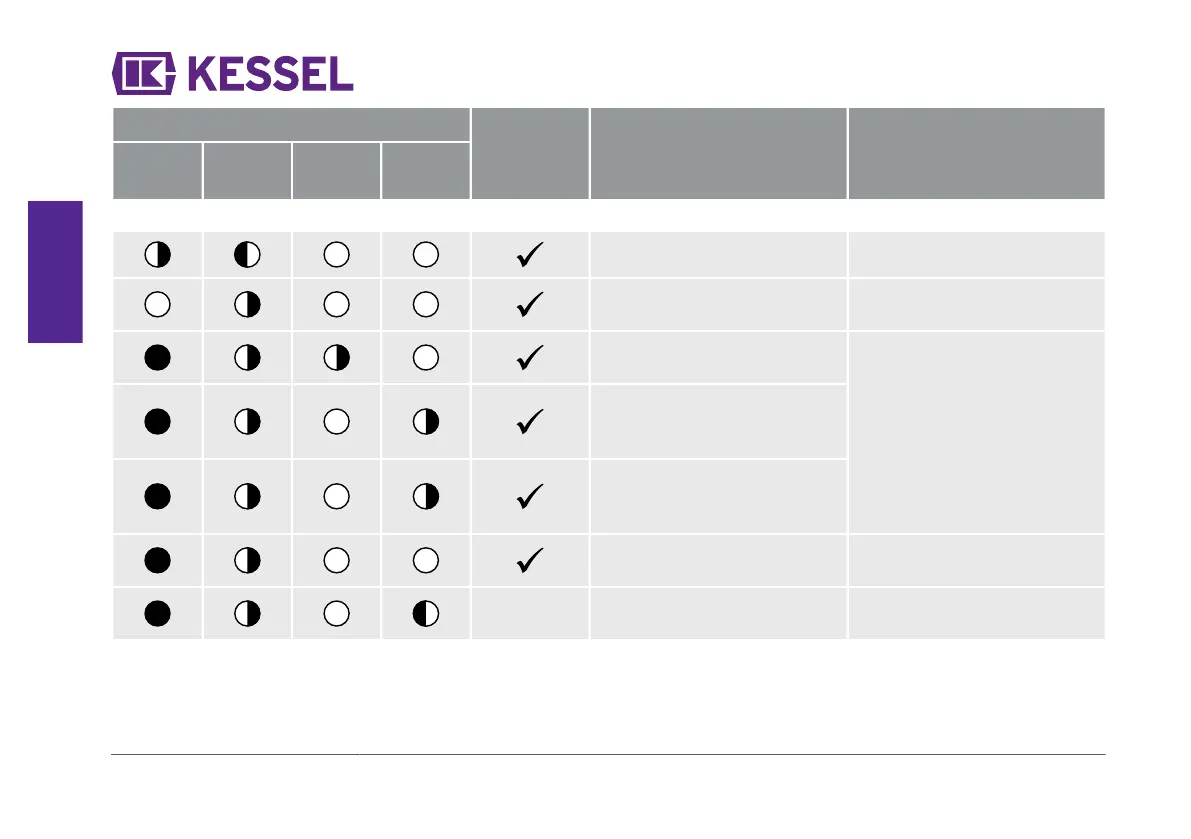Select the half-filled circle in first row, first column

point(158,255)
